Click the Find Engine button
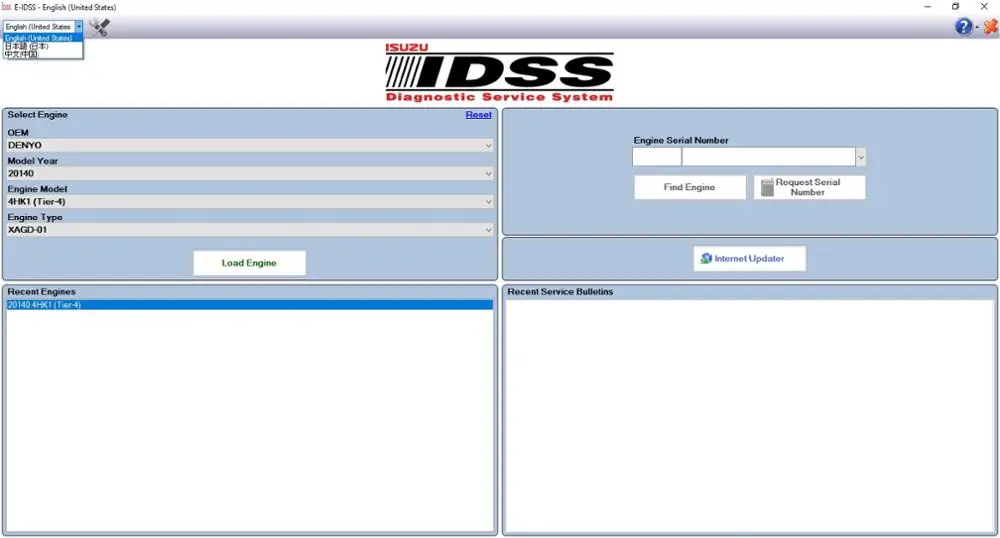The width and height of the screenshot is (1000, 538). coord(689,187)
